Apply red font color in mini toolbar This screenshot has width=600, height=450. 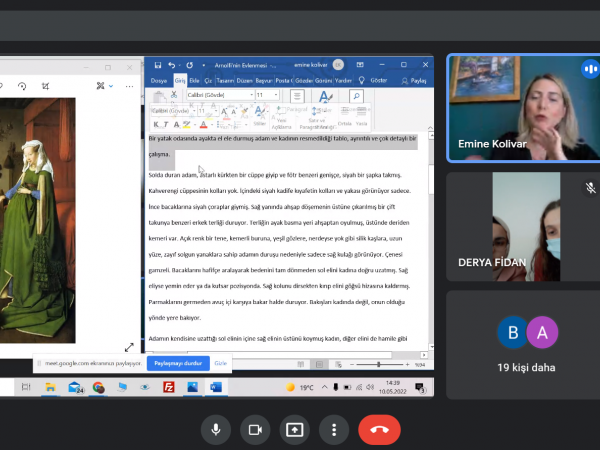point(204,125)
